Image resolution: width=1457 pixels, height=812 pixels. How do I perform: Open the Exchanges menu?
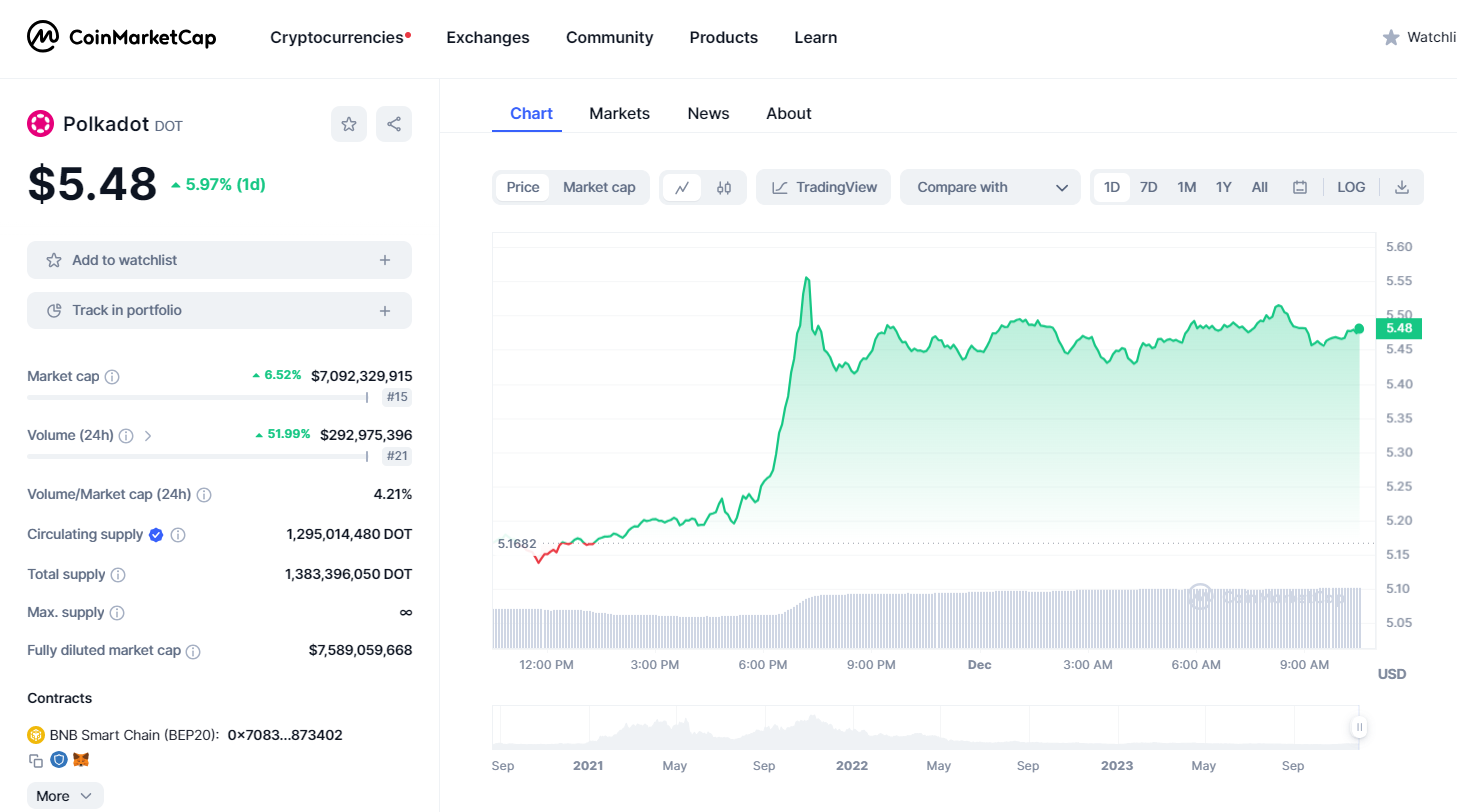(488, 37)
